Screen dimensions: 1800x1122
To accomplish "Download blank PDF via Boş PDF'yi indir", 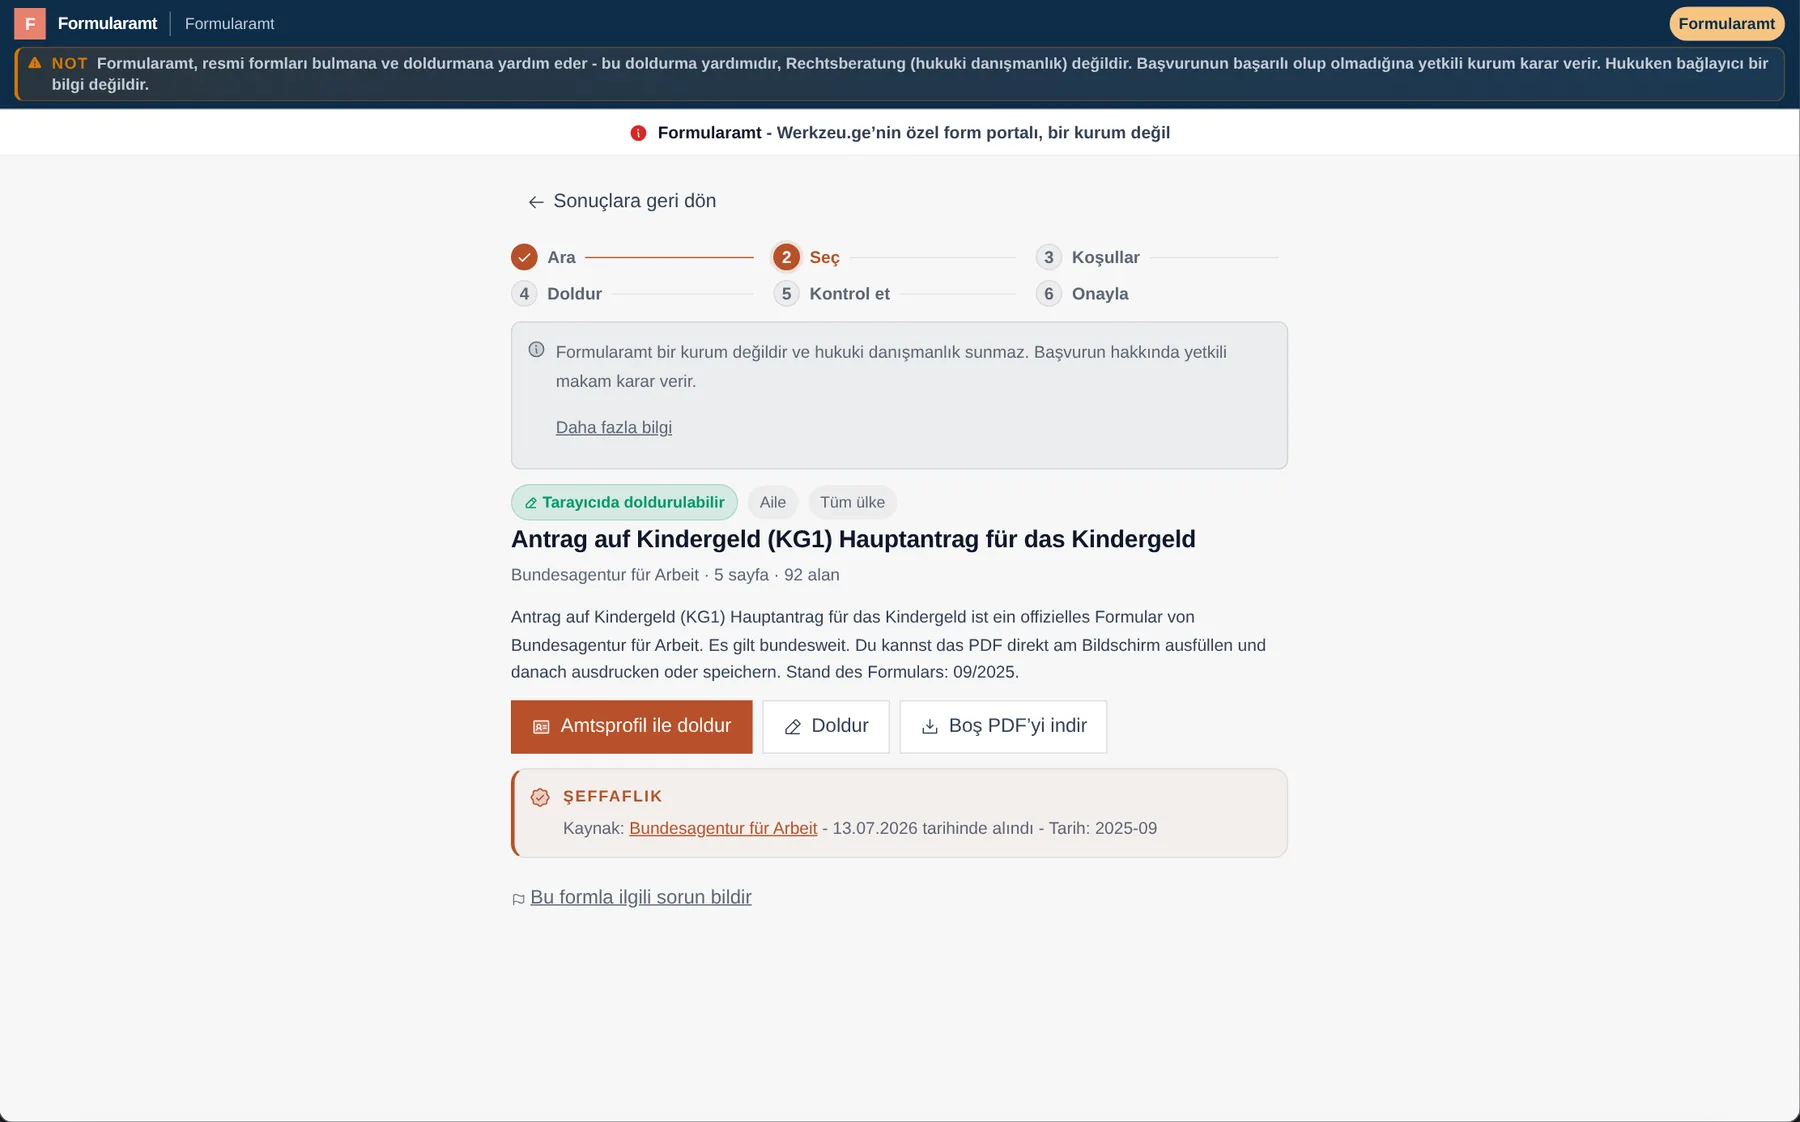I will (1003, 727).
